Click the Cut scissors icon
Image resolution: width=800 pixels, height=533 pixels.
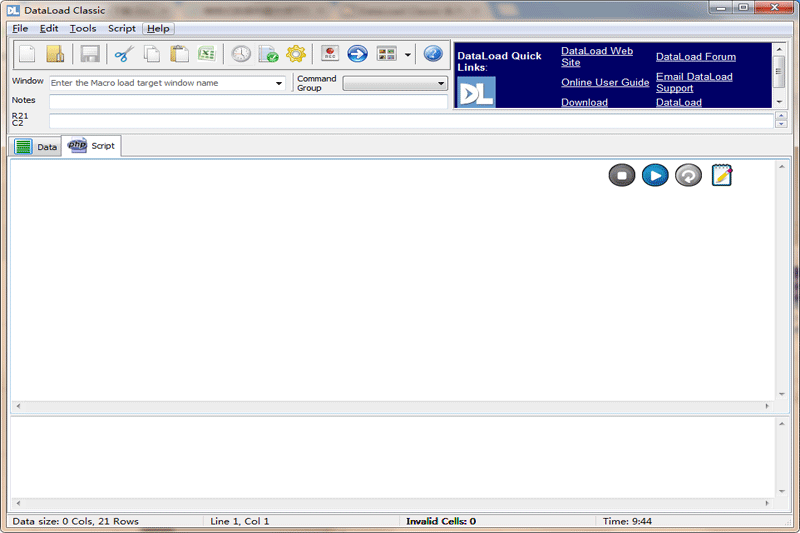[x=123, y=54]
